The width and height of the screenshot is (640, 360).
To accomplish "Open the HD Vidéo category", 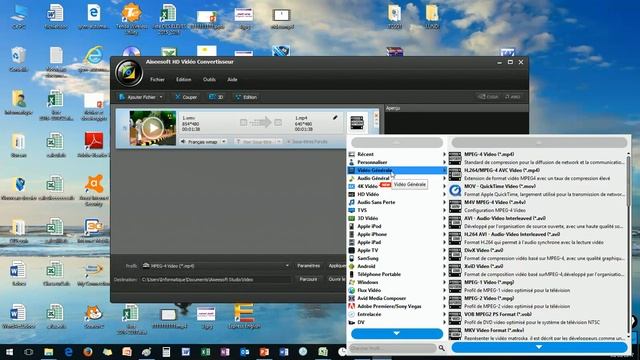I will point(397,194).
